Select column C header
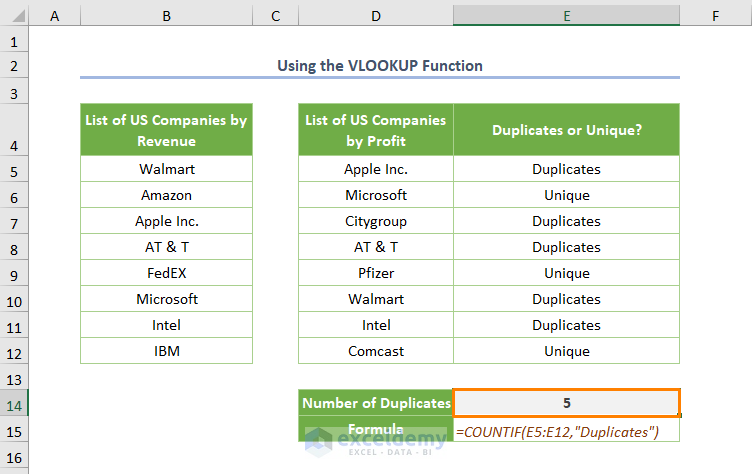The height and width of the screenshot is (474, 752). pyautogui.click(x=275, y=16)
